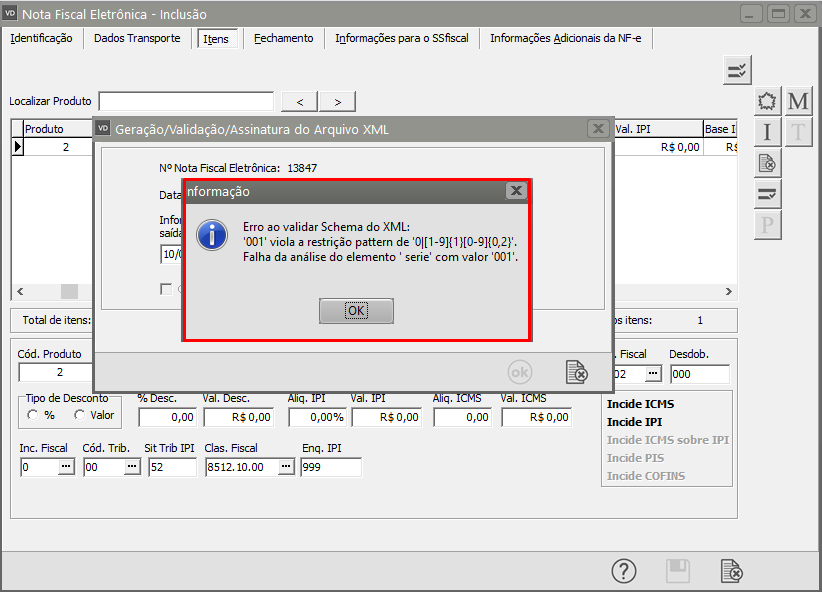
Task: Open the Cód. Trib. lookup button
Action: coord(131,467)
